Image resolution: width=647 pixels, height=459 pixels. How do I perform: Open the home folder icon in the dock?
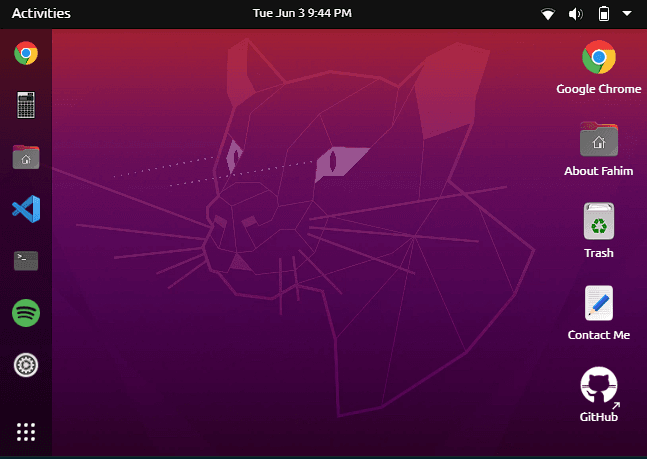[x=26, y=157]
